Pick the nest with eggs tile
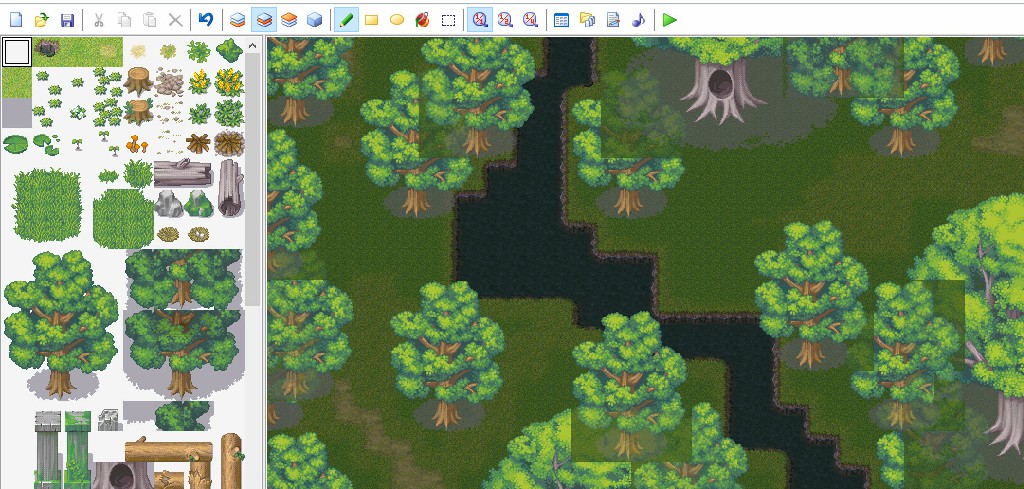The width and height of the screenshot is (1024, 489). pyautogui.click(x=199, y=234)
